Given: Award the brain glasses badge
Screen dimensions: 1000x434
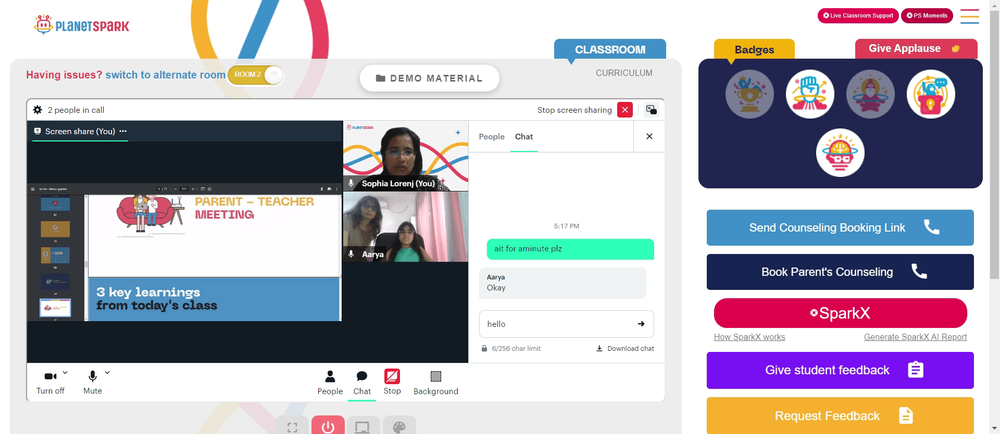Looking at the screenshot, I should 840,153.
